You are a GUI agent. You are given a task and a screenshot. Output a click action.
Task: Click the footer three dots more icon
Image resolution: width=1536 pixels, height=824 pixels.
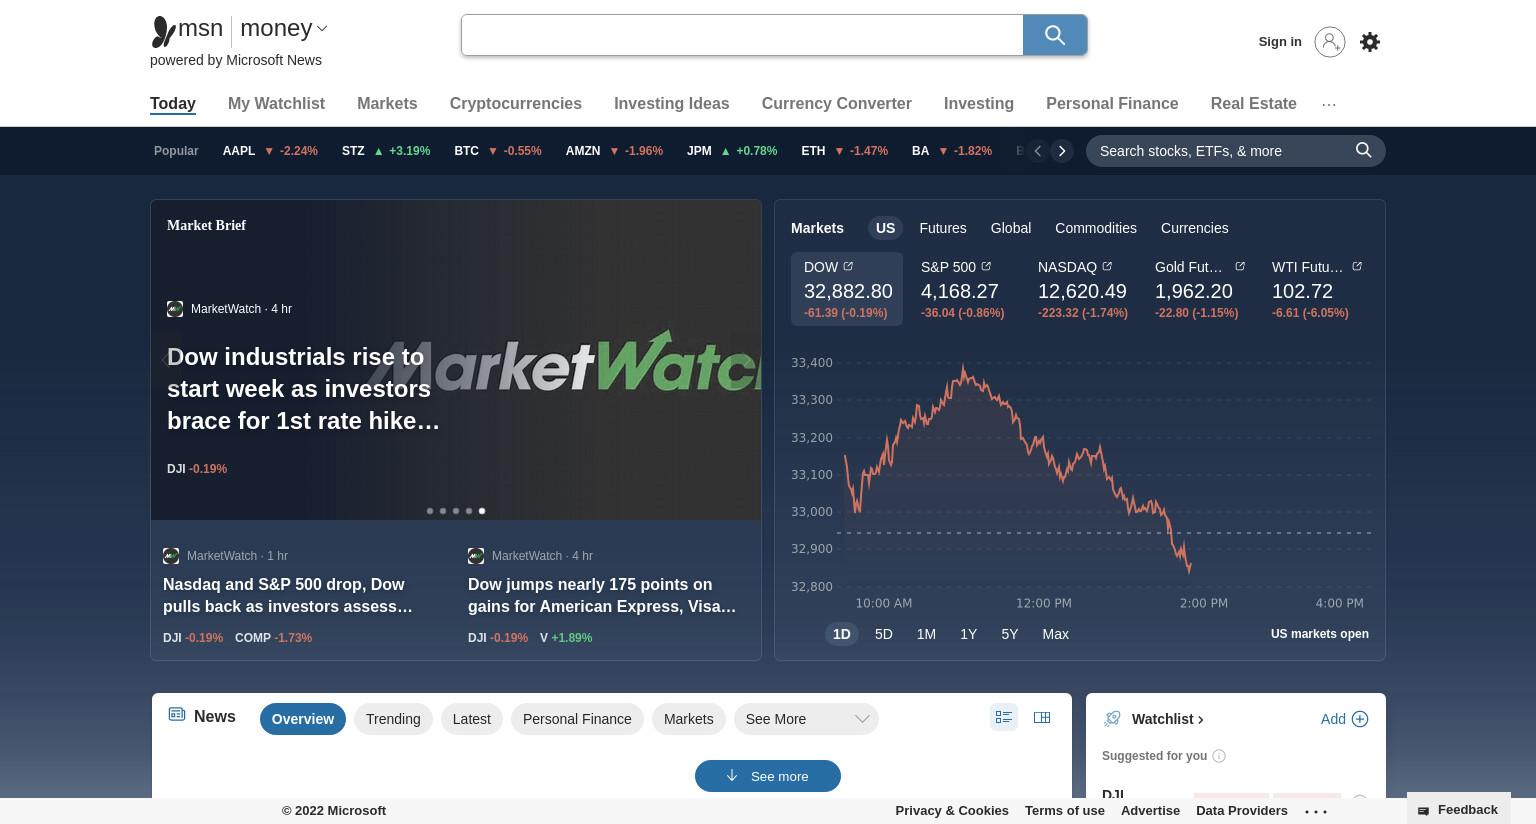pyautogui.click(x=1316, y=811)
